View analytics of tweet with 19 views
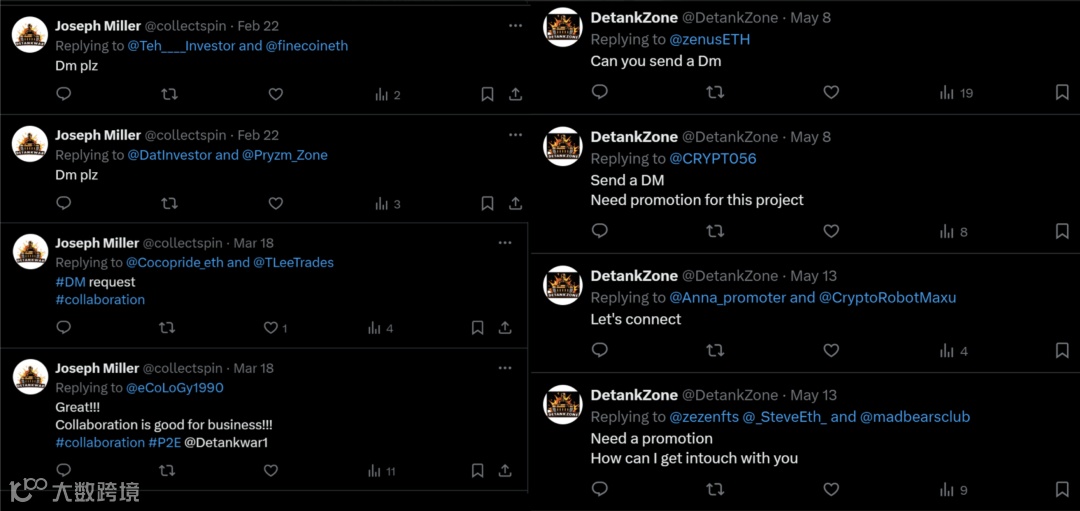This screenshot has height=511, width=1080. click(x=955, y=93)
